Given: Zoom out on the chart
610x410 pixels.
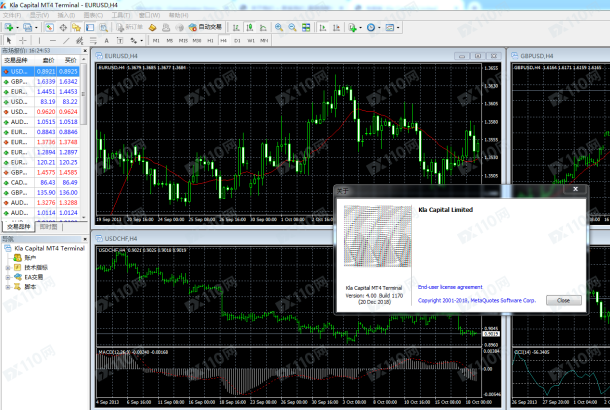Looking at the screenshot, I should point(292,27).
